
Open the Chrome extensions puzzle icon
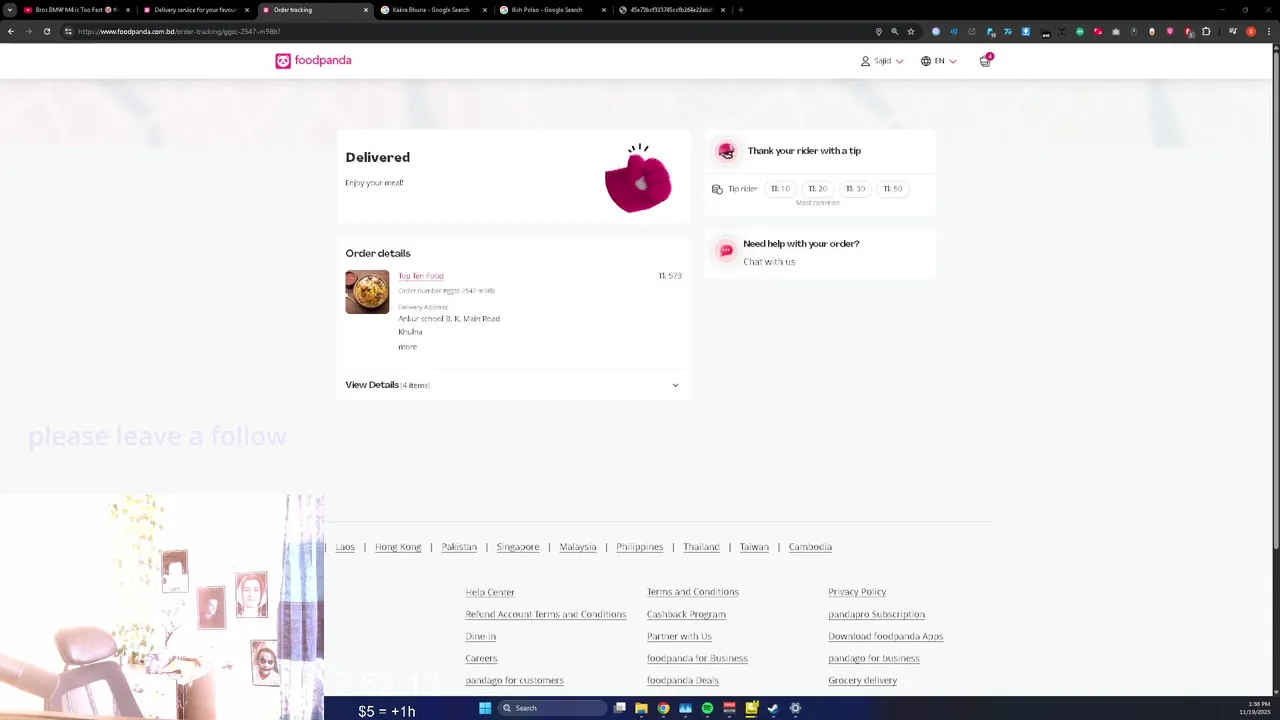coord(1206,32)
